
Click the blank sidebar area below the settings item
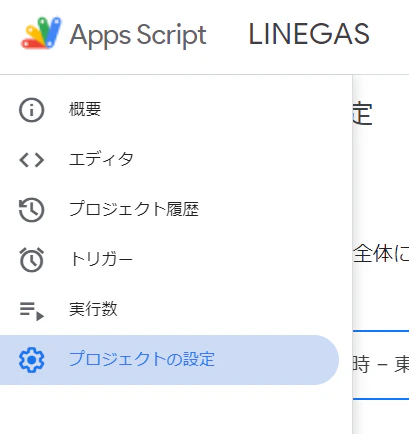(176, 410)
